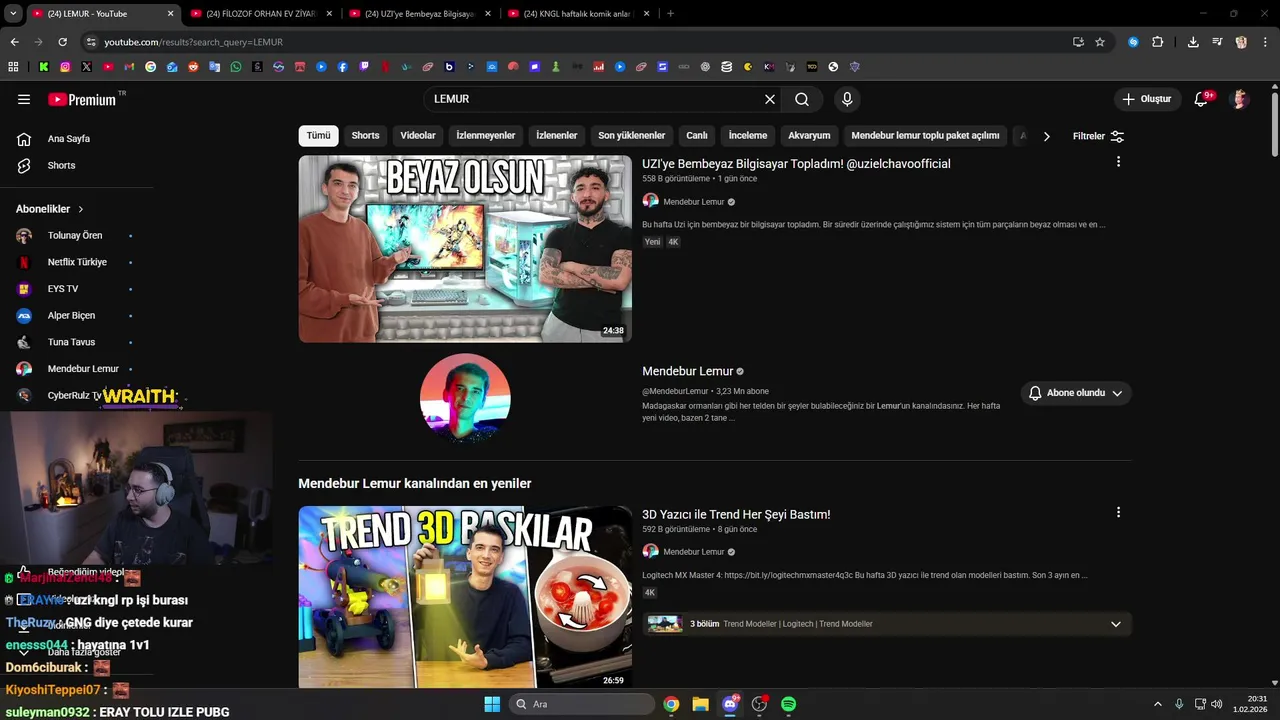Bookmark this page with the star
The height and width of the screenshot is (720, 1280).
point(1100,42)
